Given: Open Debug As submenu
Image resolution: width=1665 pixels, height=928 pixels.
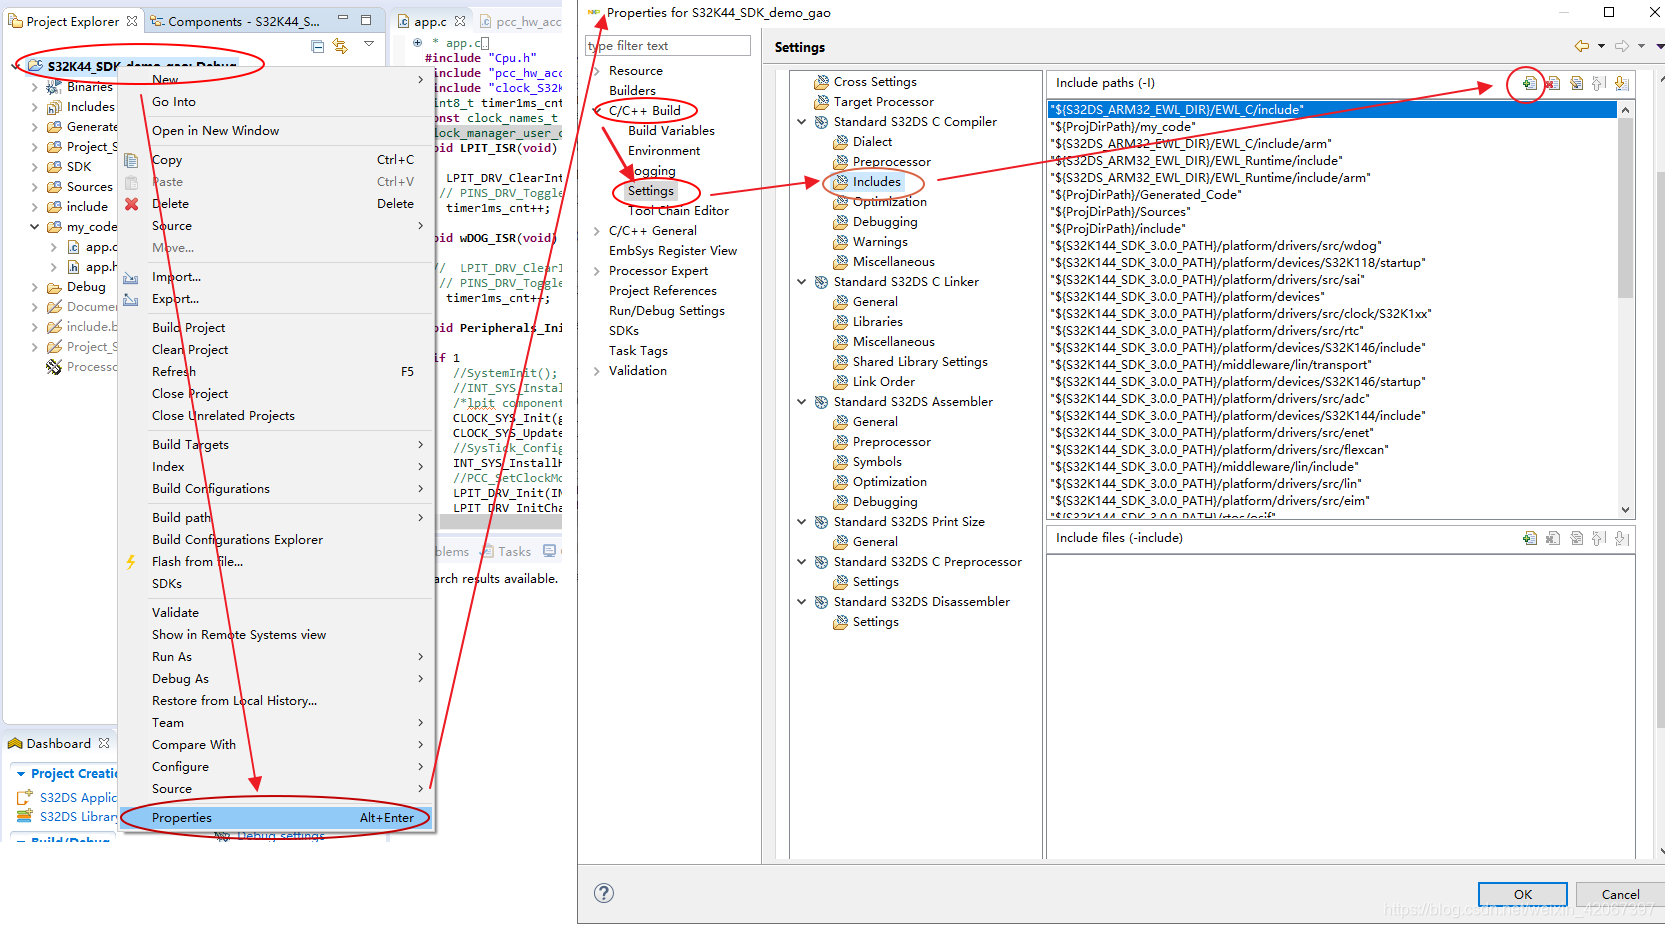Looking at the screenshot, I should click(x=276, y=679).
